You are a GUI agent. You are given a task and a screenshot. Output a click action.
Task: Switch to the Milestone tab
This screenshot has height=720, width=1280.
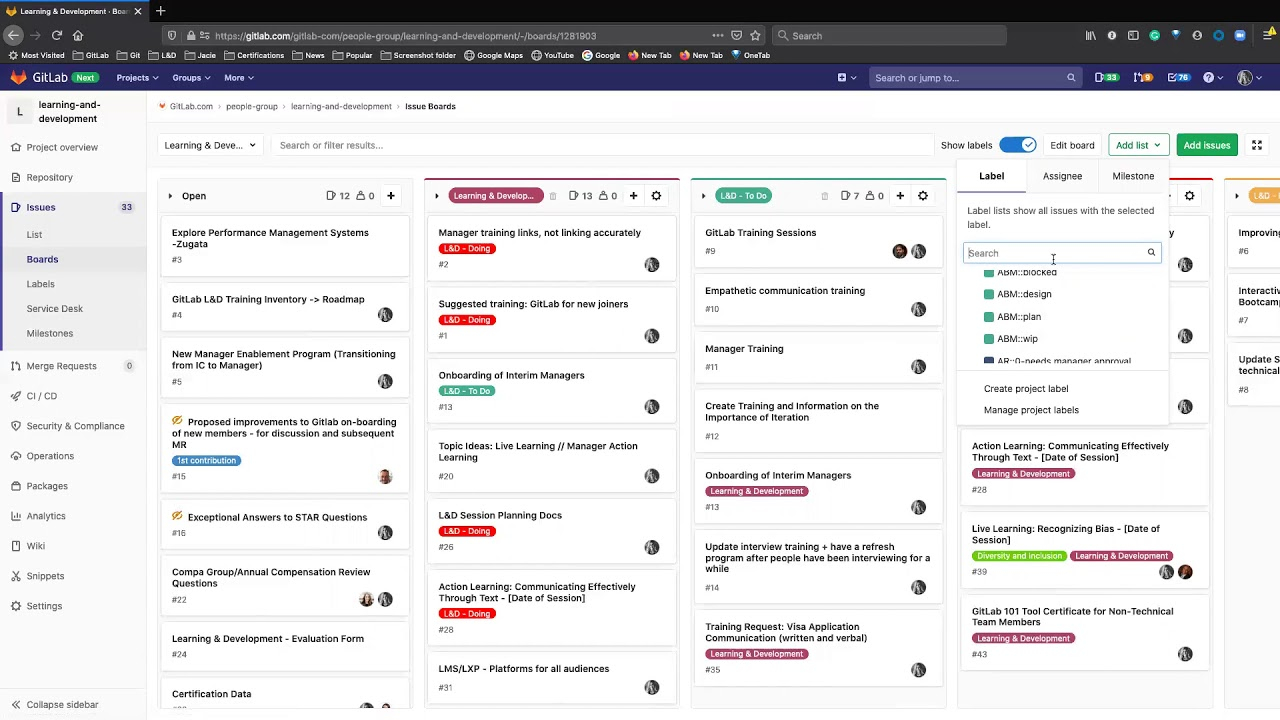(1133, 176)
